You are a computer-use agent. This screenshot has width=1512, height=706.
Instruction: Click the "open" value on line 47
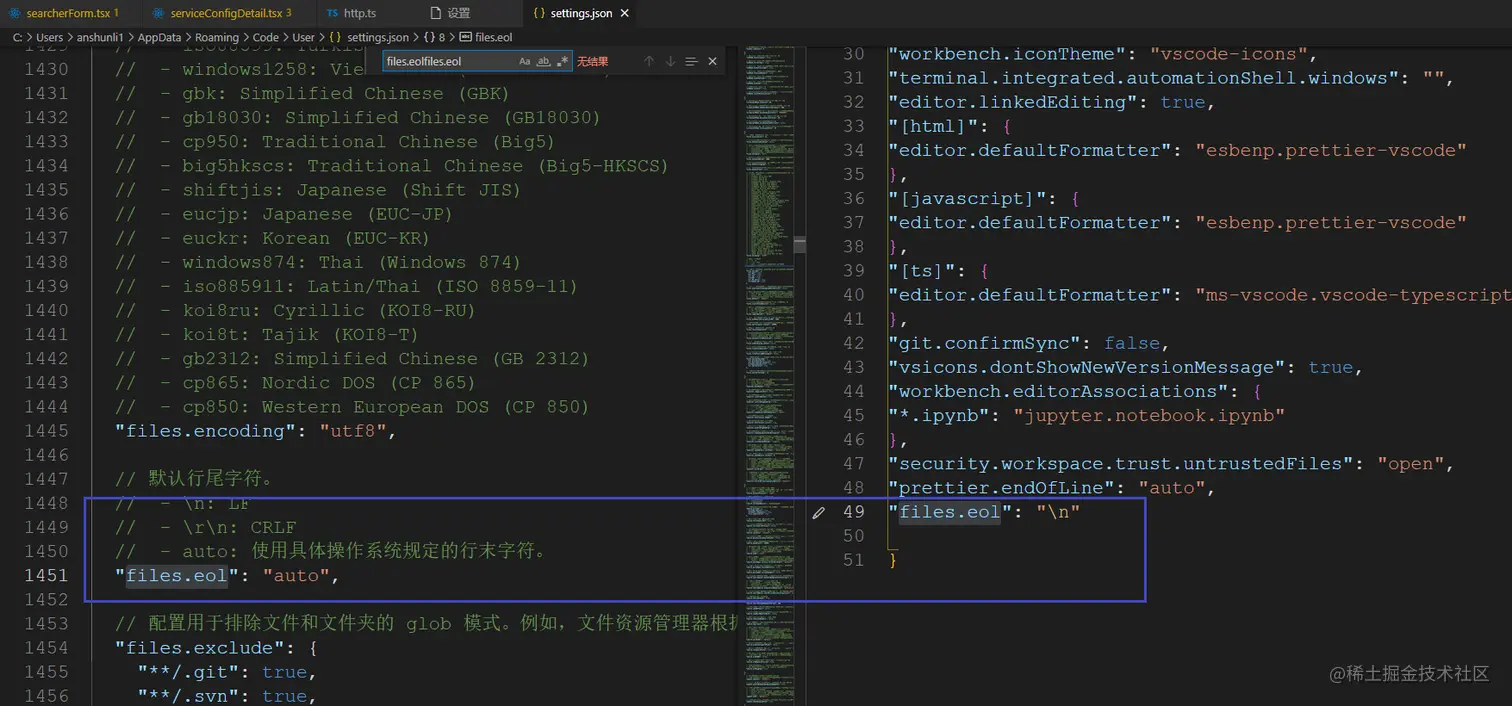tap(1410, 463)
